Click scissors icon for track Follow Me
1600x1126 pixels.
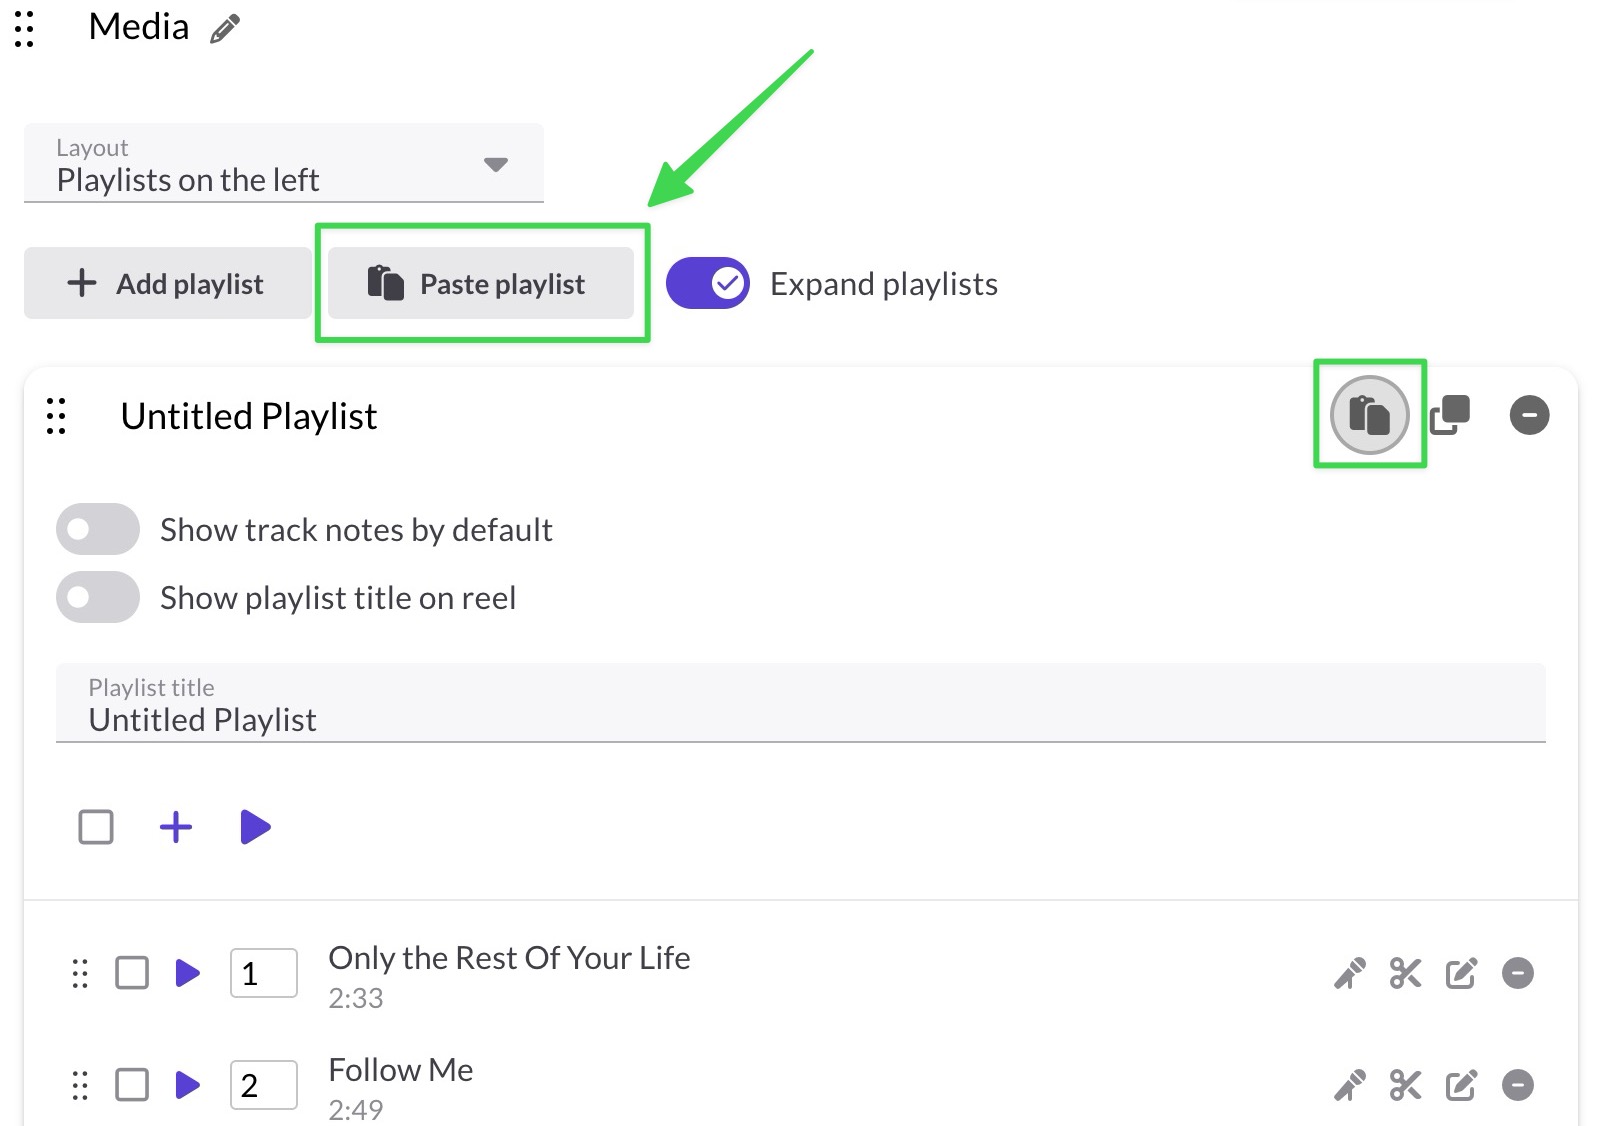[1405, 1085]
